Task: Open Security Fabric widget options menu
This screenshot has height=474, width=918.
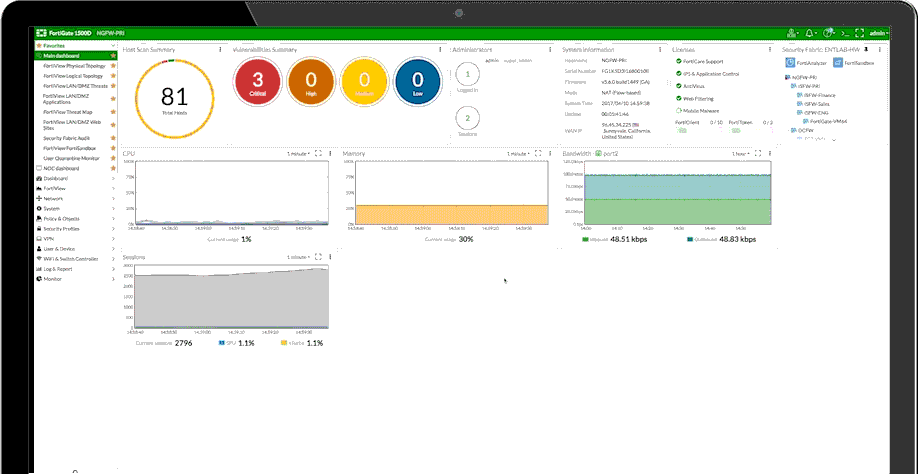Action: click(x=879, y=50)
